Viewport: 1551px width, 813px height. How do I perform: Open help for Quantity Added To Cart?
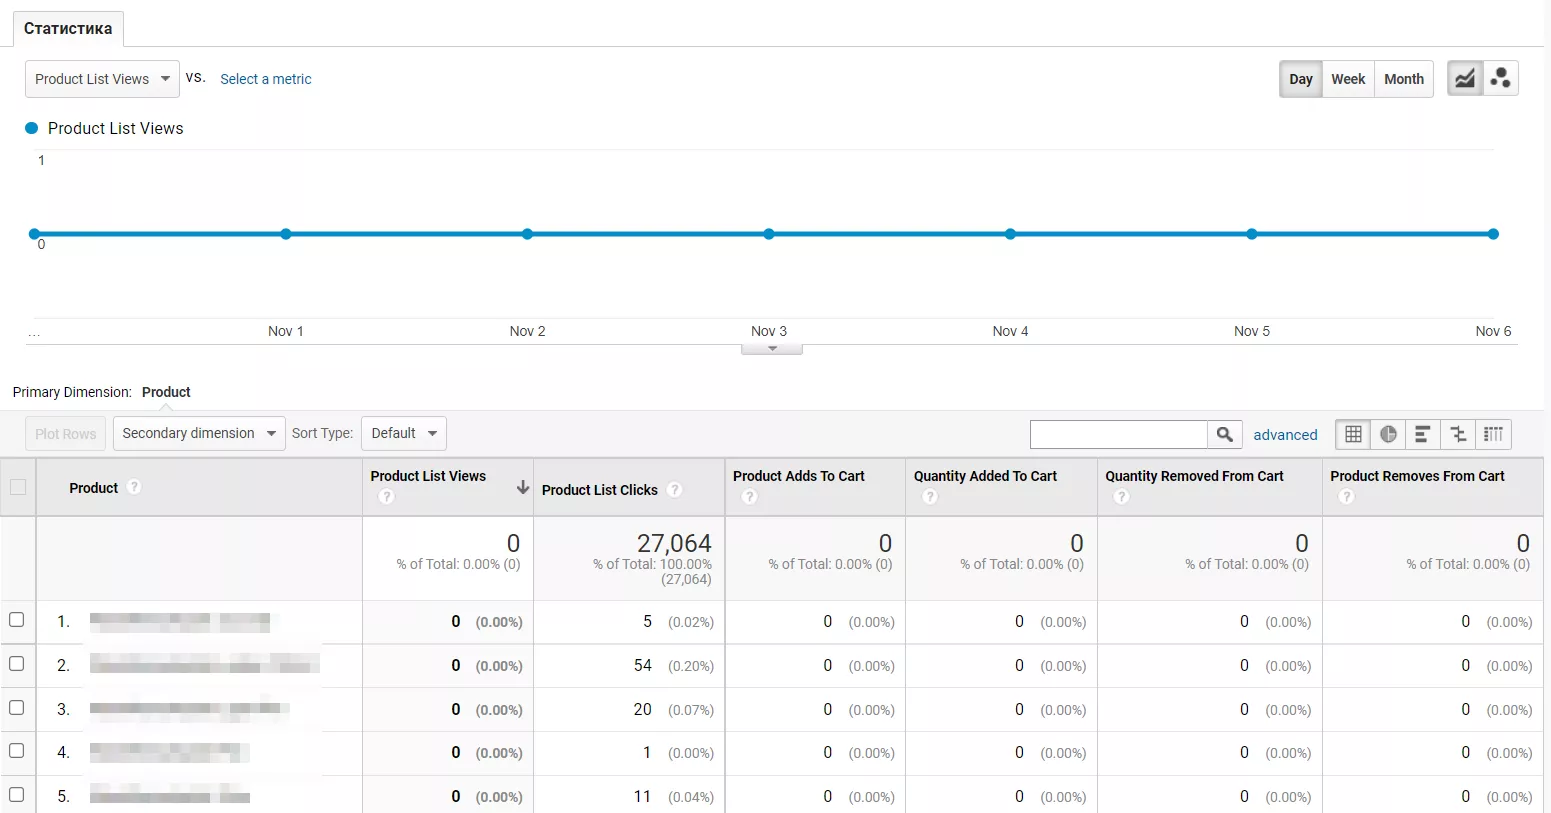930,497
